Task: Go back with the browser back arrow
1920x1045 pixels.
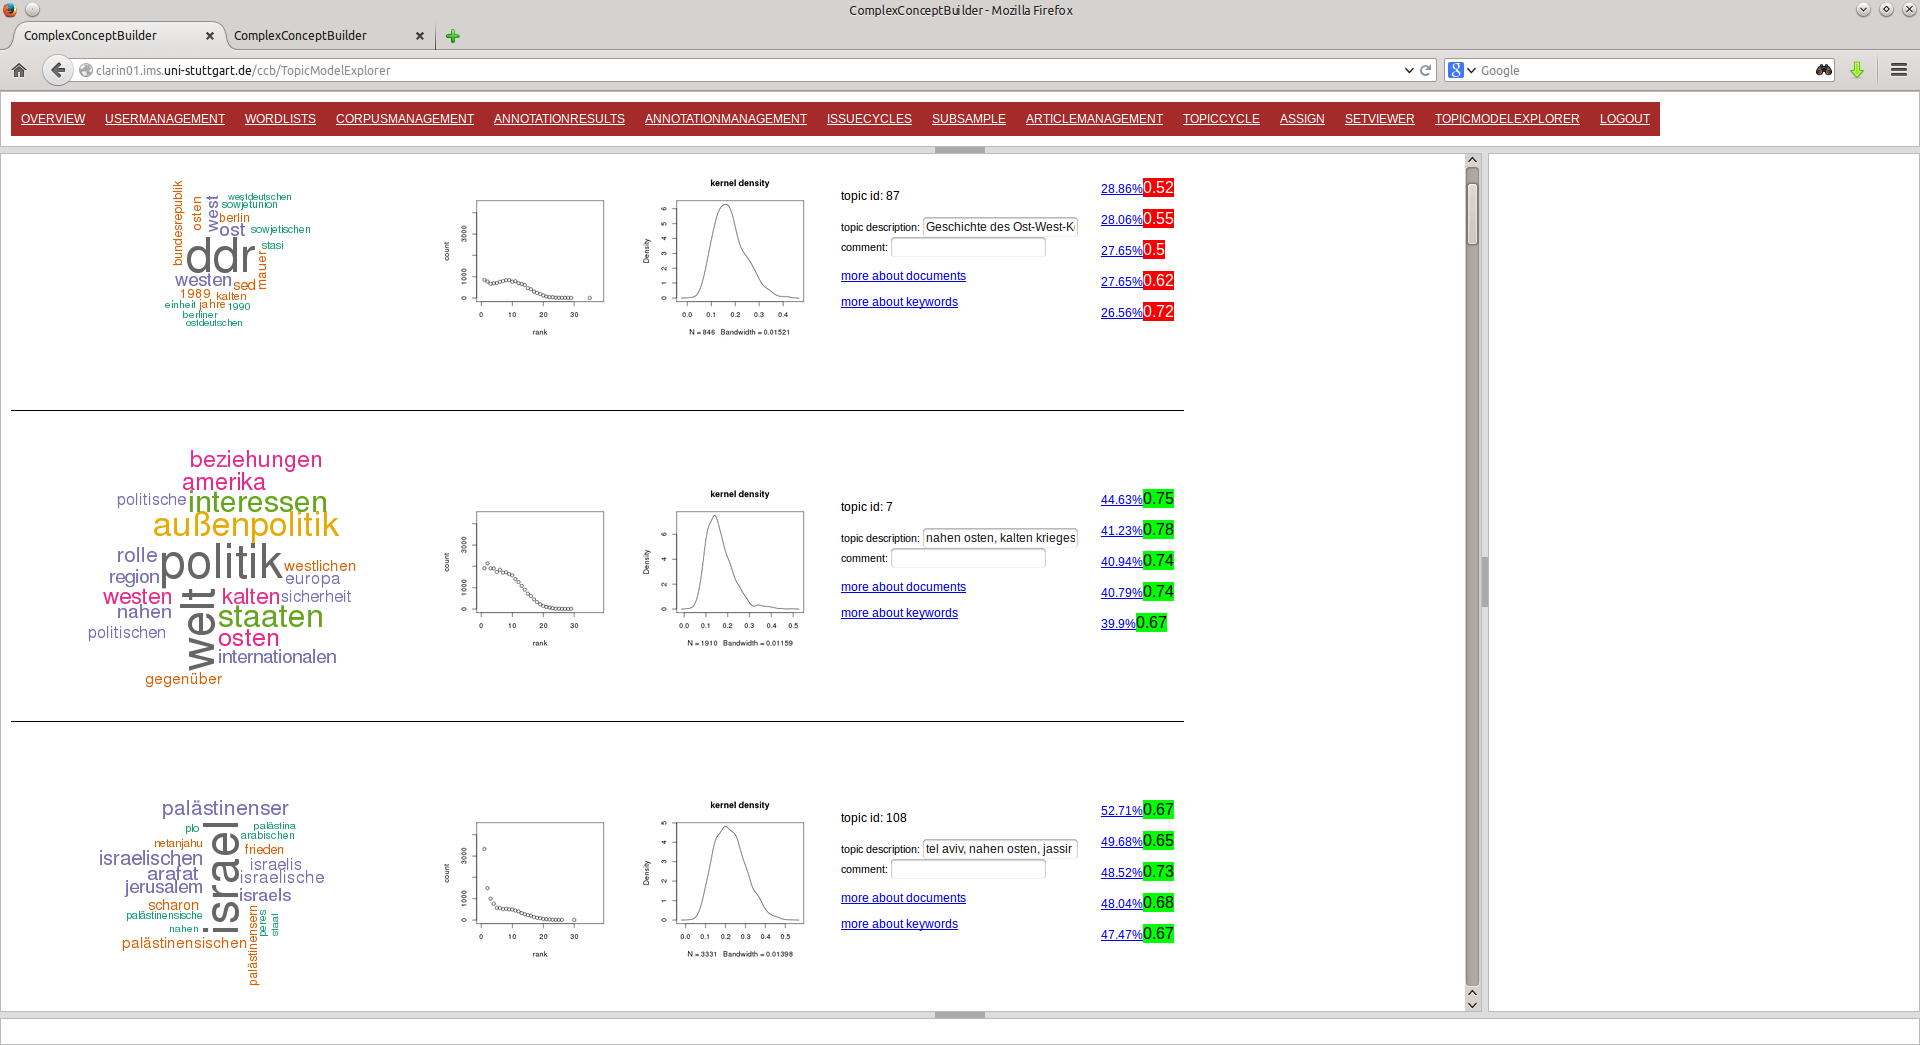Action: click(x=58, y=70)
